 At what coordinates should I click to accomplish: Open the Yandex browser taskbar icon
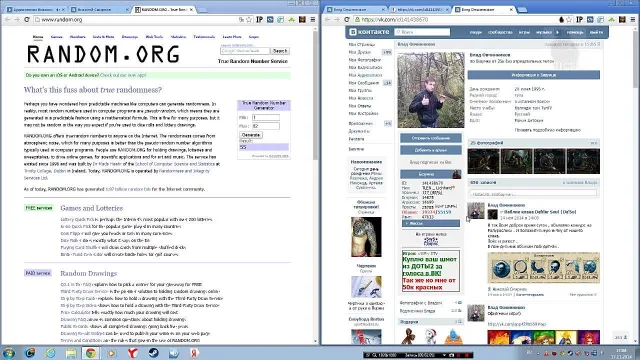pos(133,353)
